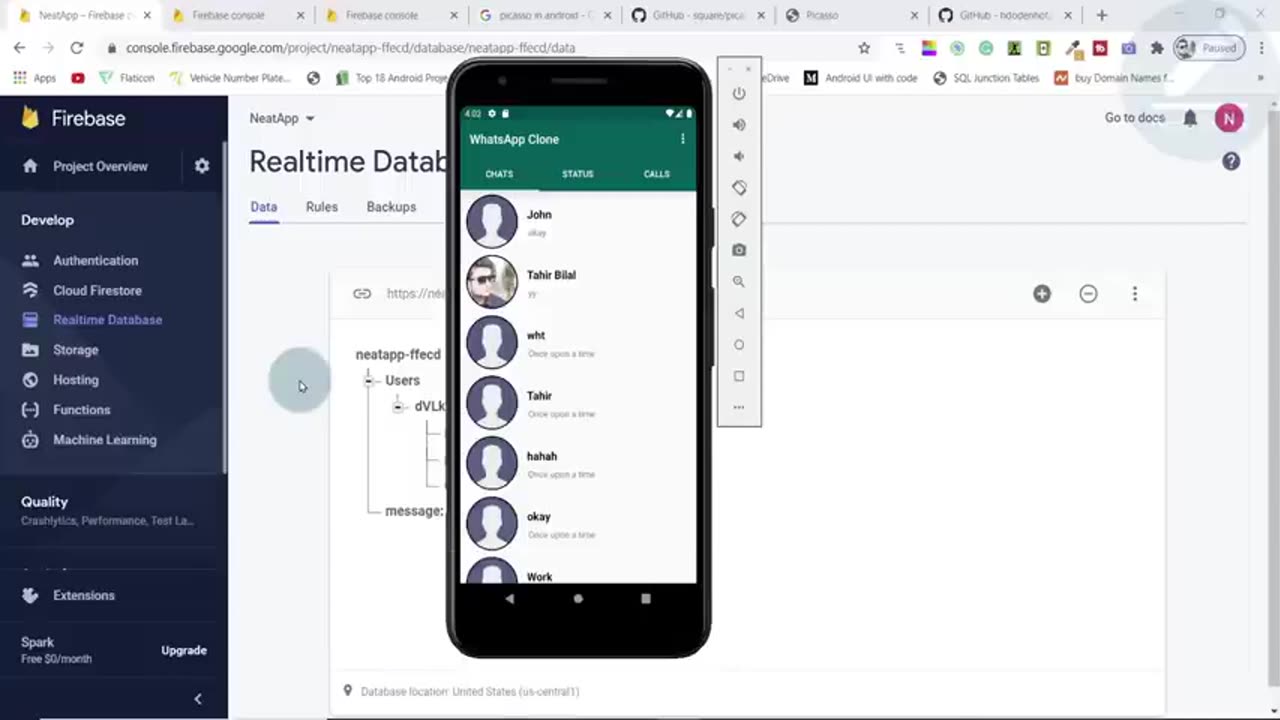Open the NeatApp project dropdown
This screenshot has height=720, width=1280.
coord(282,118)
